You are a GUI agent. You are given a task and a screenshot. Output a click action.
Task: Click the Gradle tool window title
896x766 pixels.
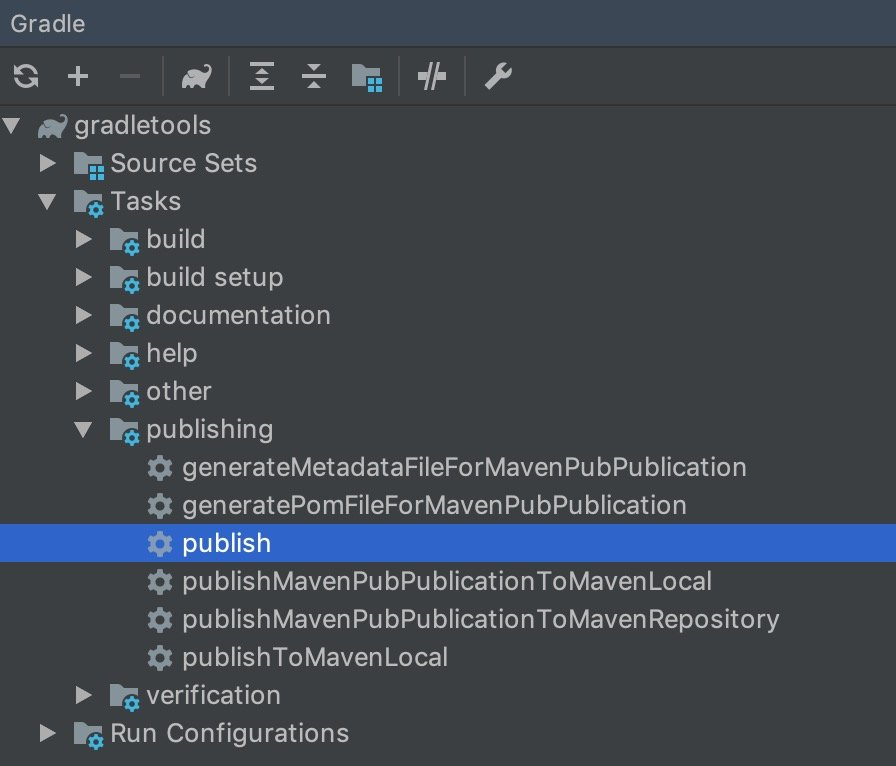pos(47,23)
